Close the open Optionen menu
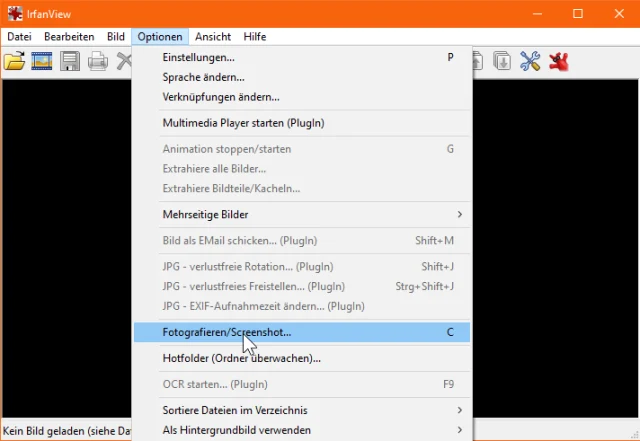640x441 pixels. tap(160, 37)
